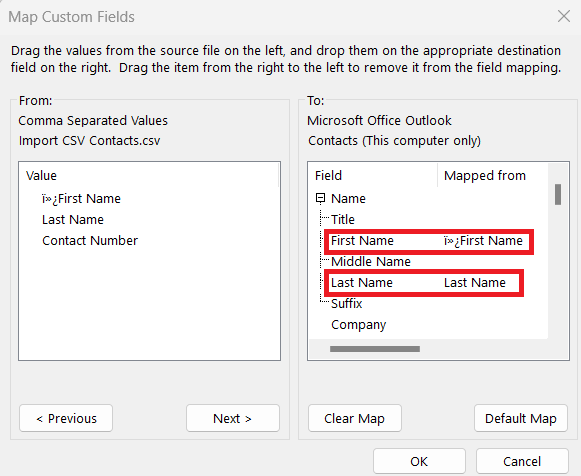The image size is (581, 476).
Task: Confirm the mapping with OK
Action: point(419,462)
